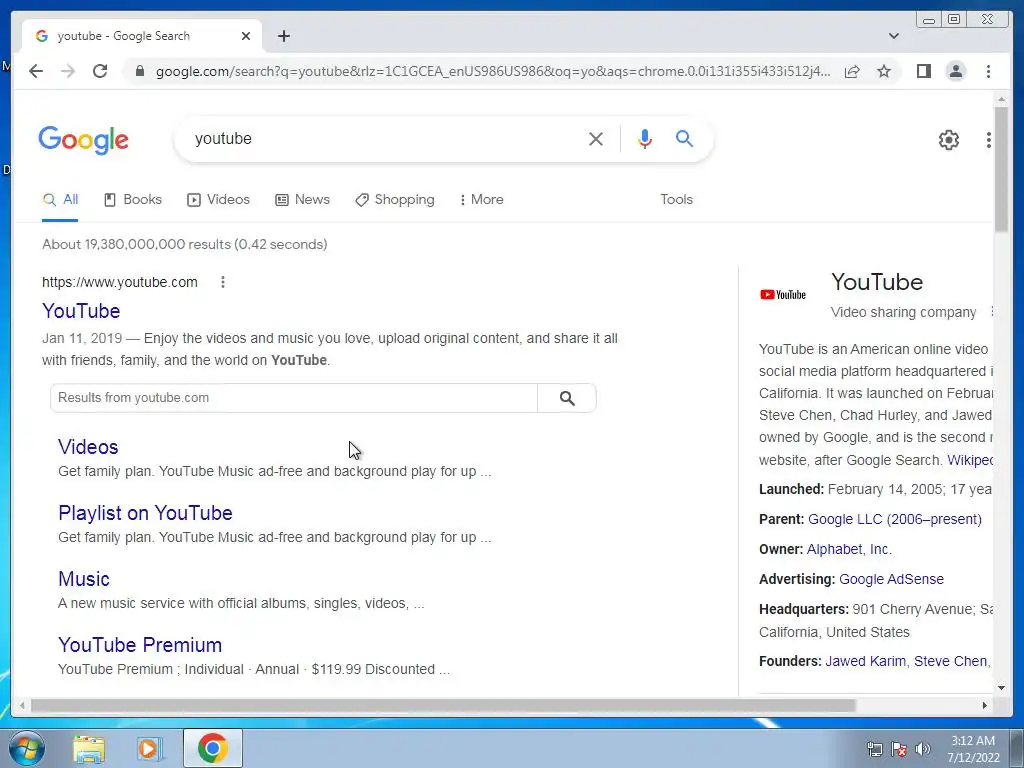Screen dimensions: 1024x768
Task: Open Chrome side panel
Action: click(x=923, y=71)
